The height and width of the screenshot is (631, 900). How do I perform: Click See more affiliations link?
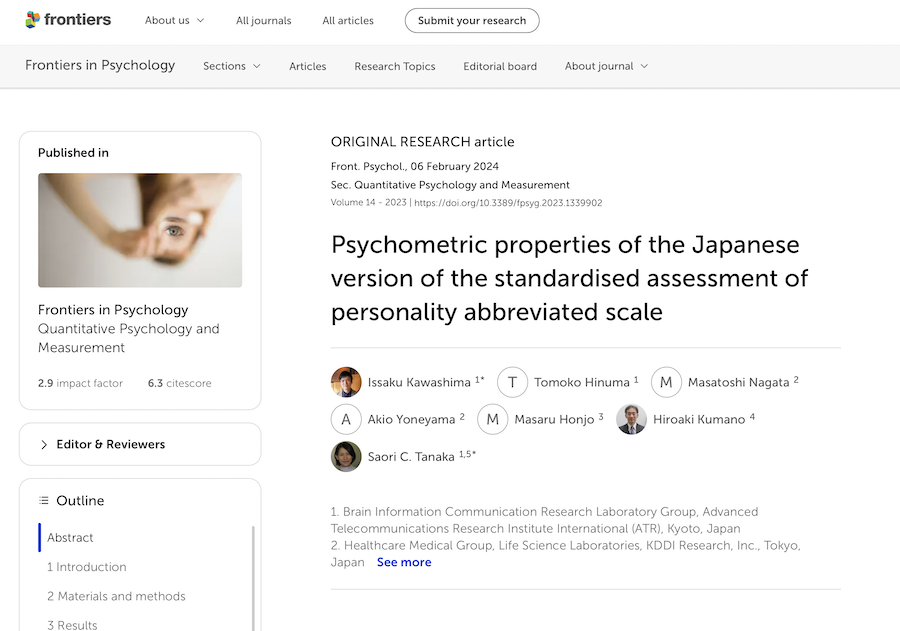tap(404, 562)
